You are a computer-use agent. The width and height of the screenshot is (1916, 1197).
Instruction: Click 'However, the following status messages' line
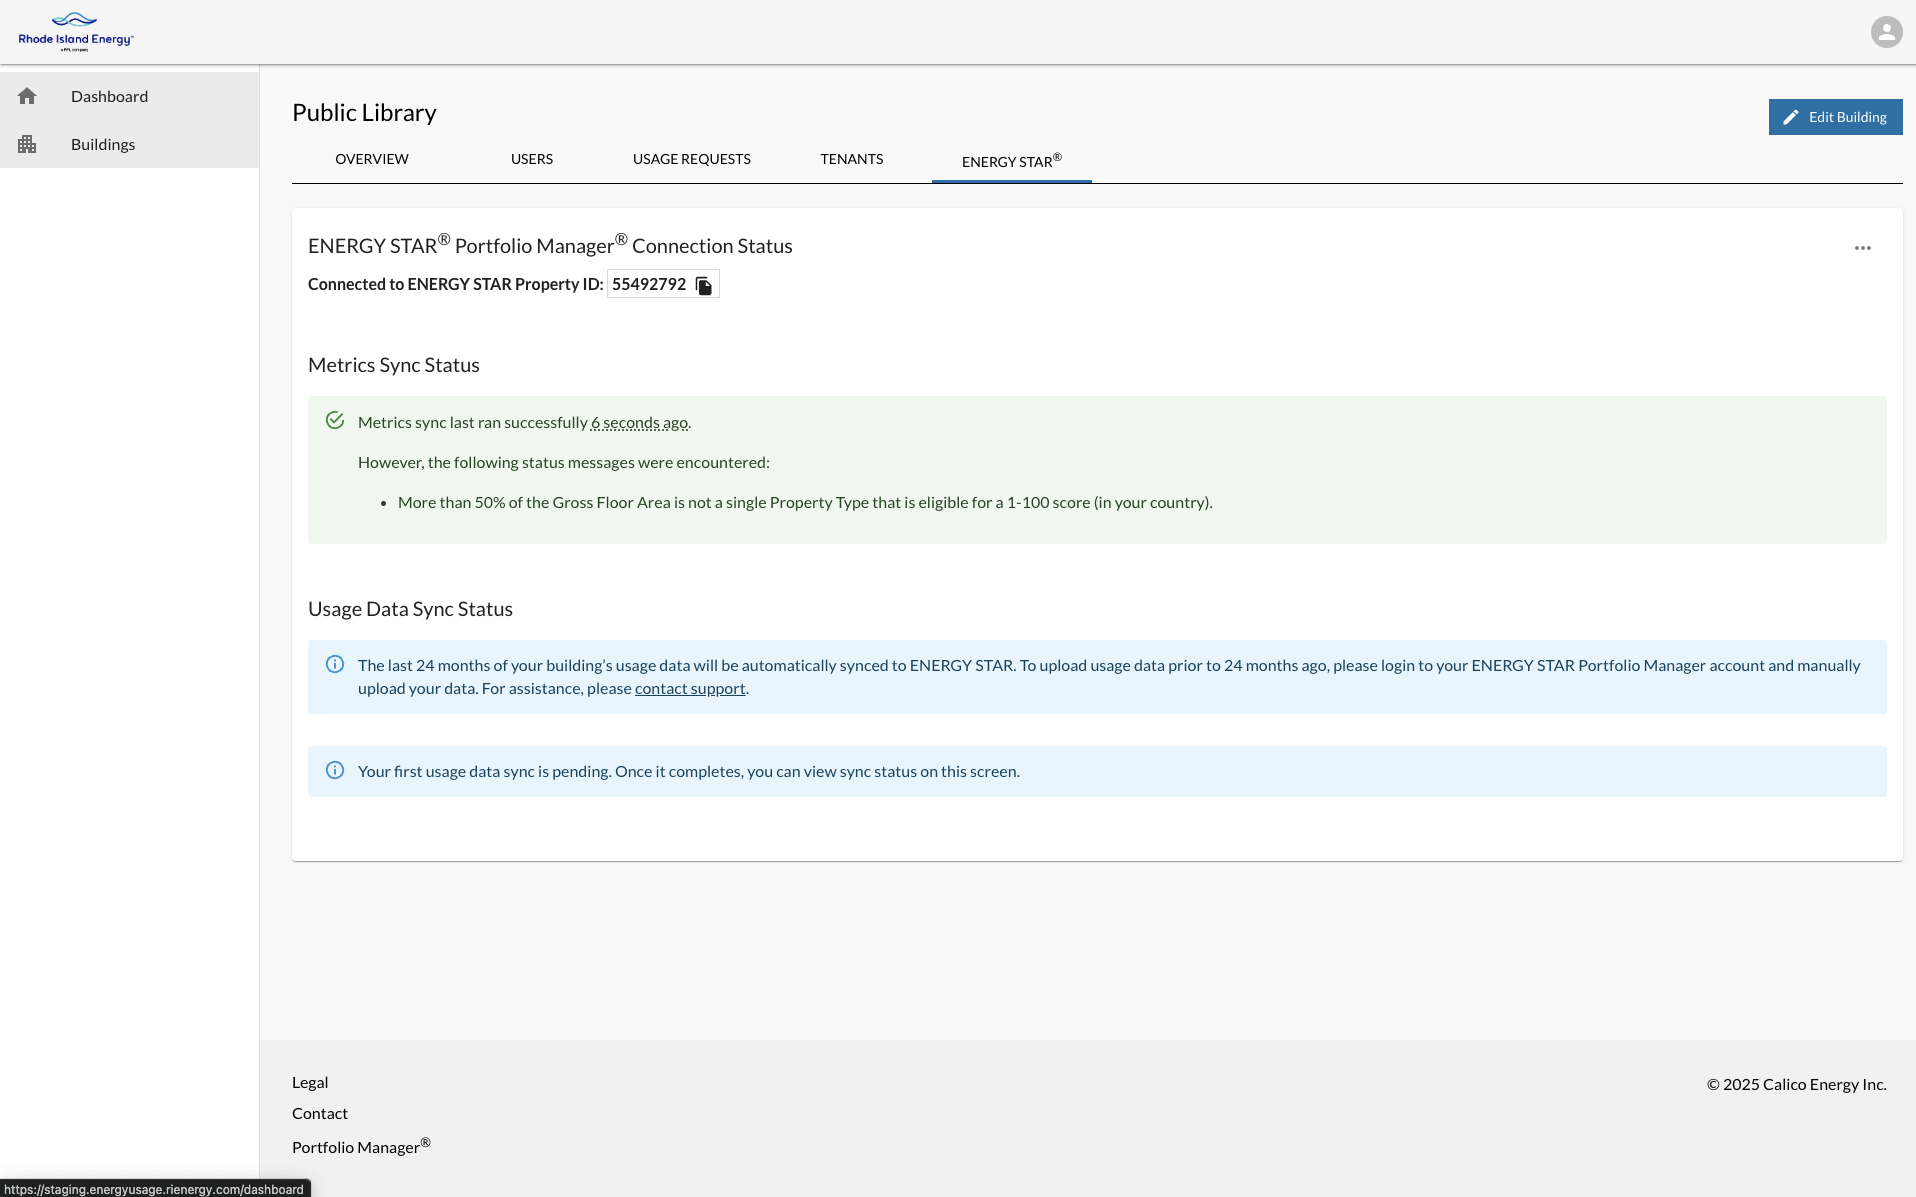(564, 462)
